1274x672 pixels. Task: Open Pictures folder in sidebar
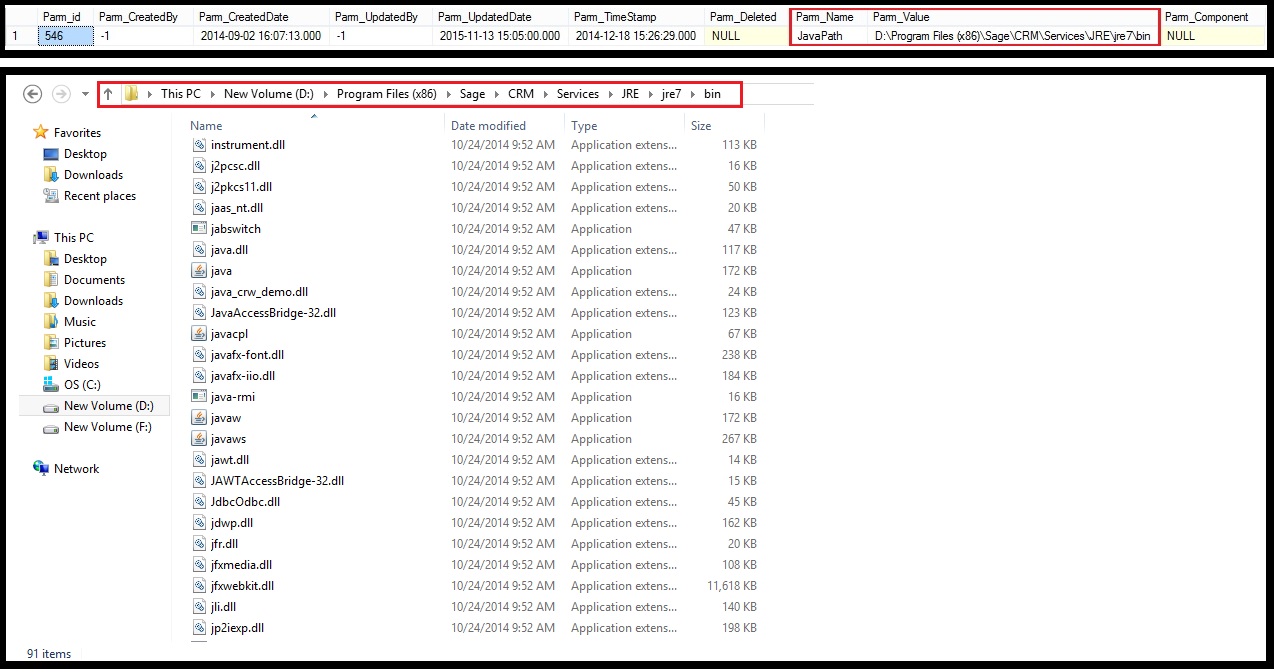[85, 343]
